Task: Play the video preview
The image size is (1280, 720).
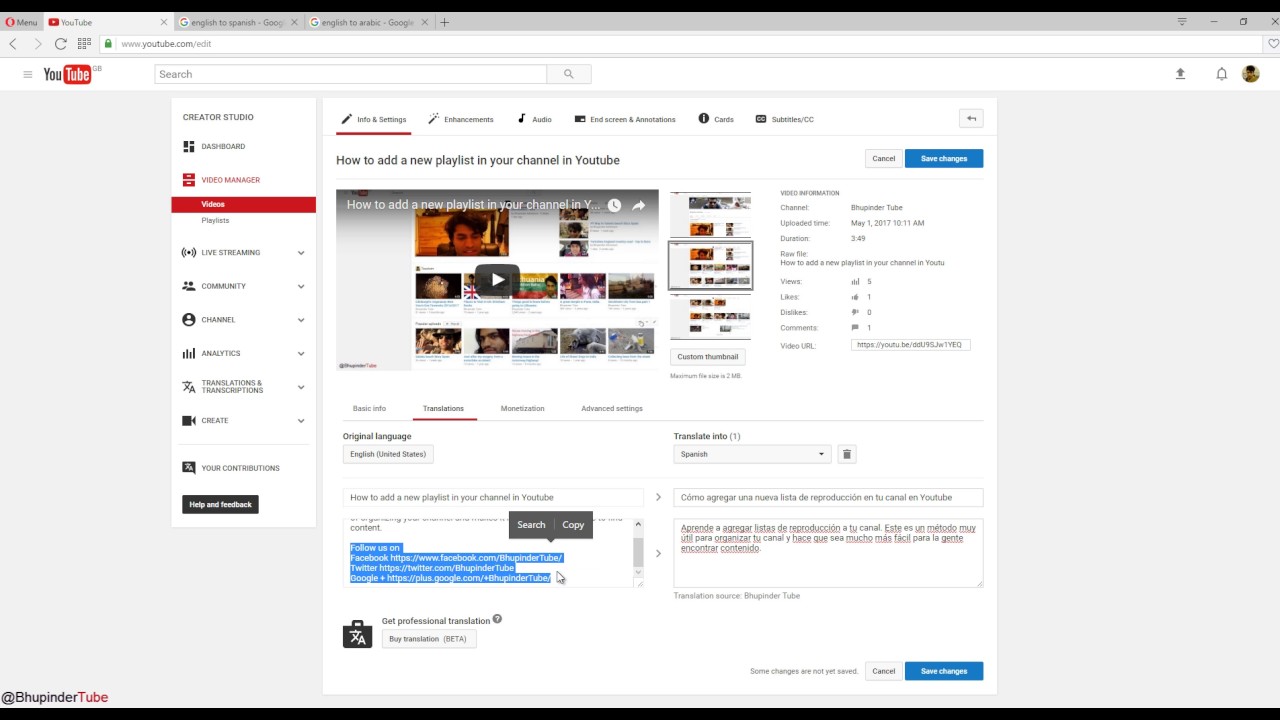Action: (x=497, y=280)
